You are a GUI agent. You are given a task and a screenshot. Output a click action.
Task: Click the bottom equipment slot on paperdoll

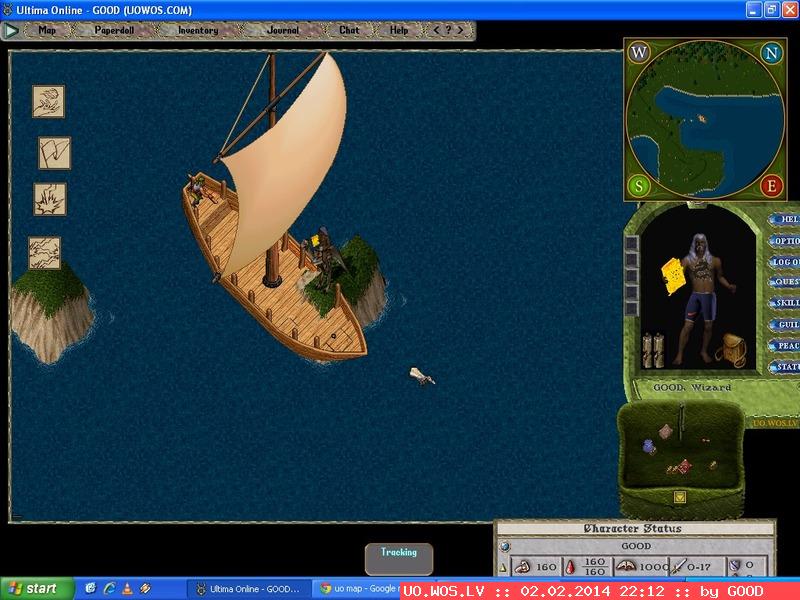tap(632, 308)
